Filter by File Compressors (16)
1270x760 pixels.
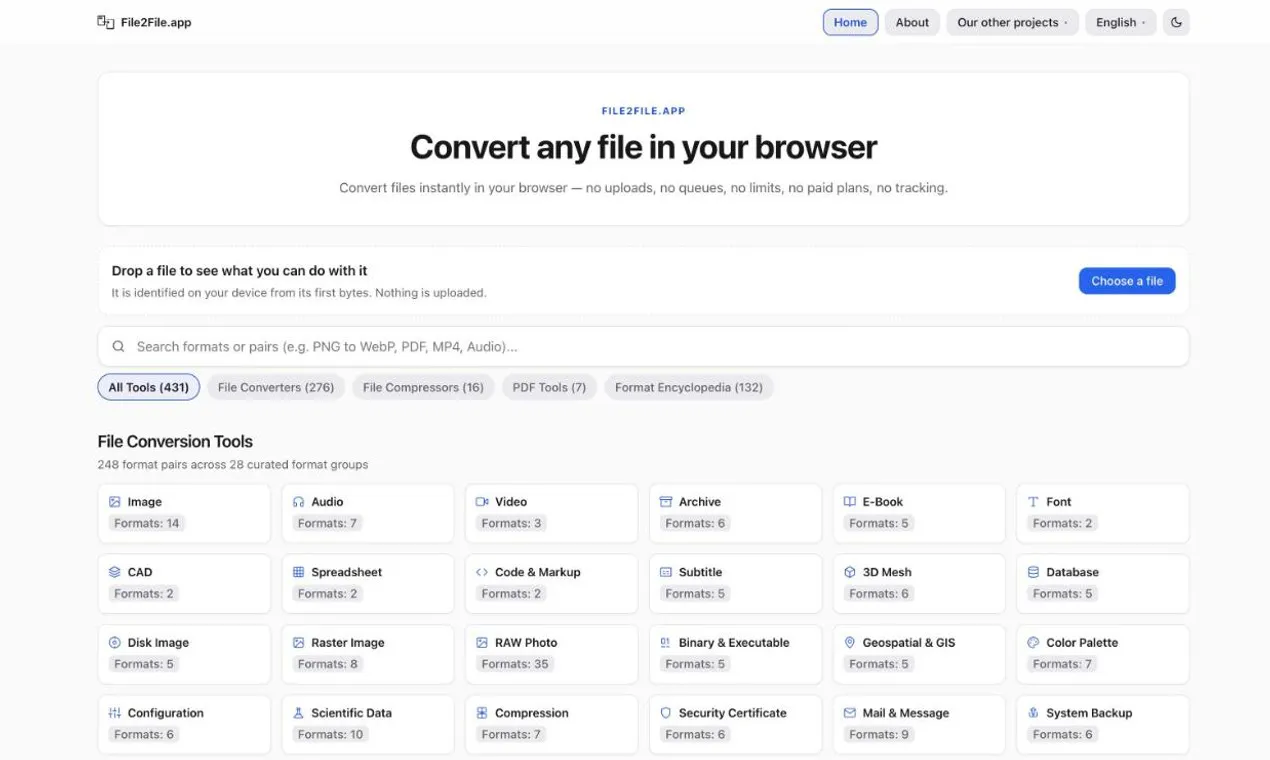423,387
